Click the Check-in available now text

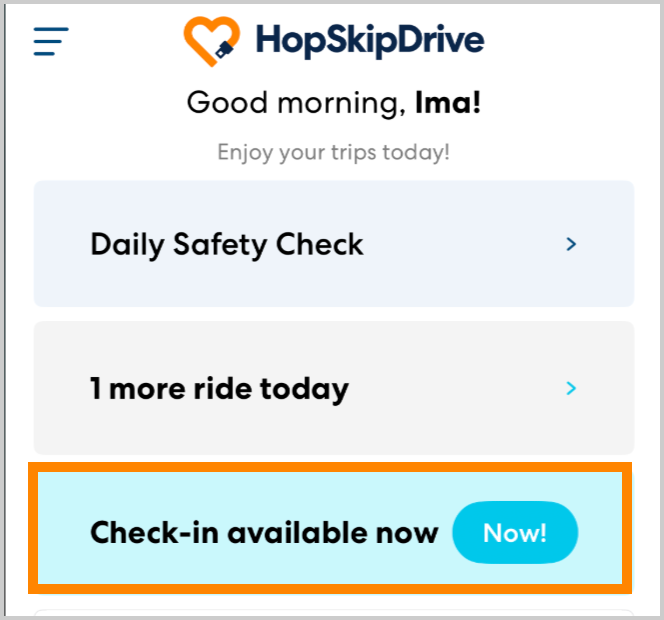coord(264,532)
